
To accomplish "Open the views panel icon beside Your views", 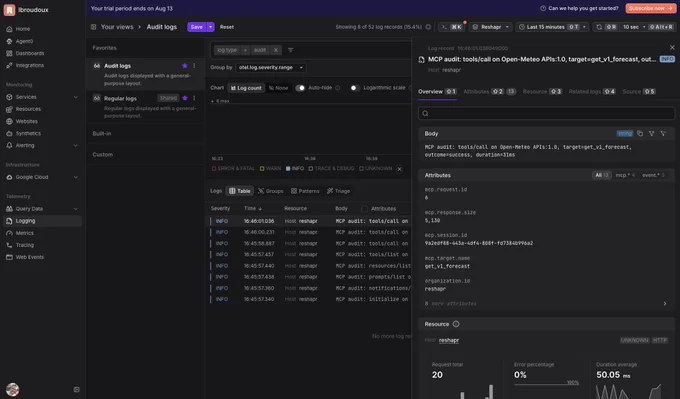I will point(93,27).
